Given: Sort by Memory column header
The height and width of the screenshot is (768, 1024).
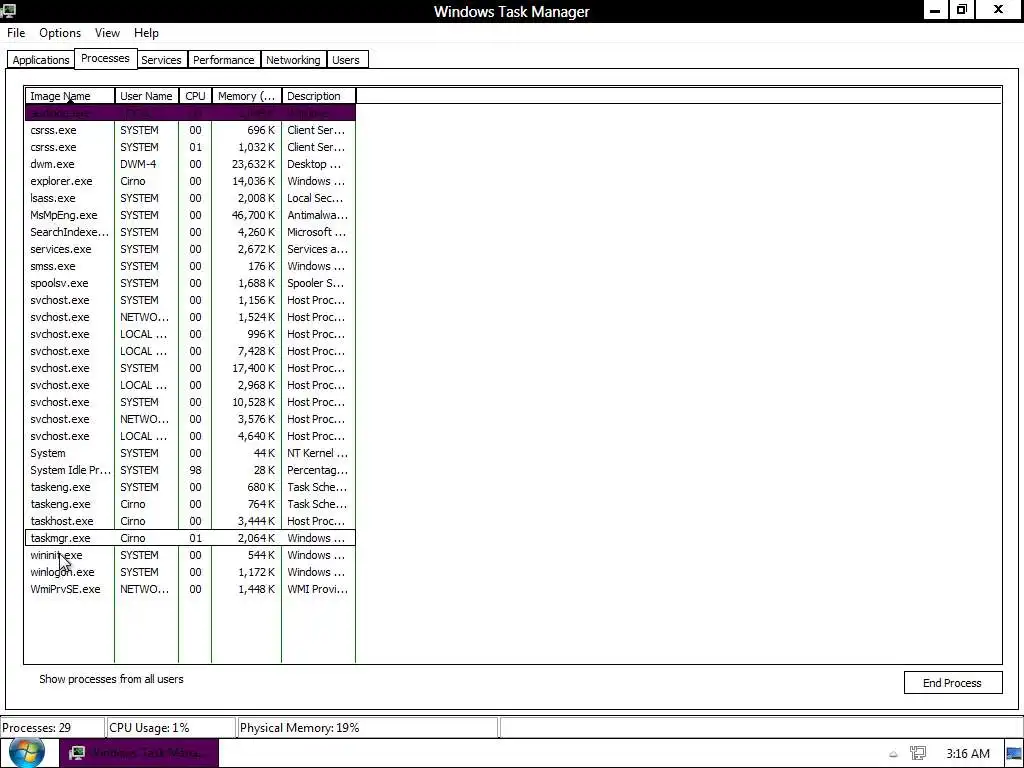Looking at the screenshot, I should 246,96.
